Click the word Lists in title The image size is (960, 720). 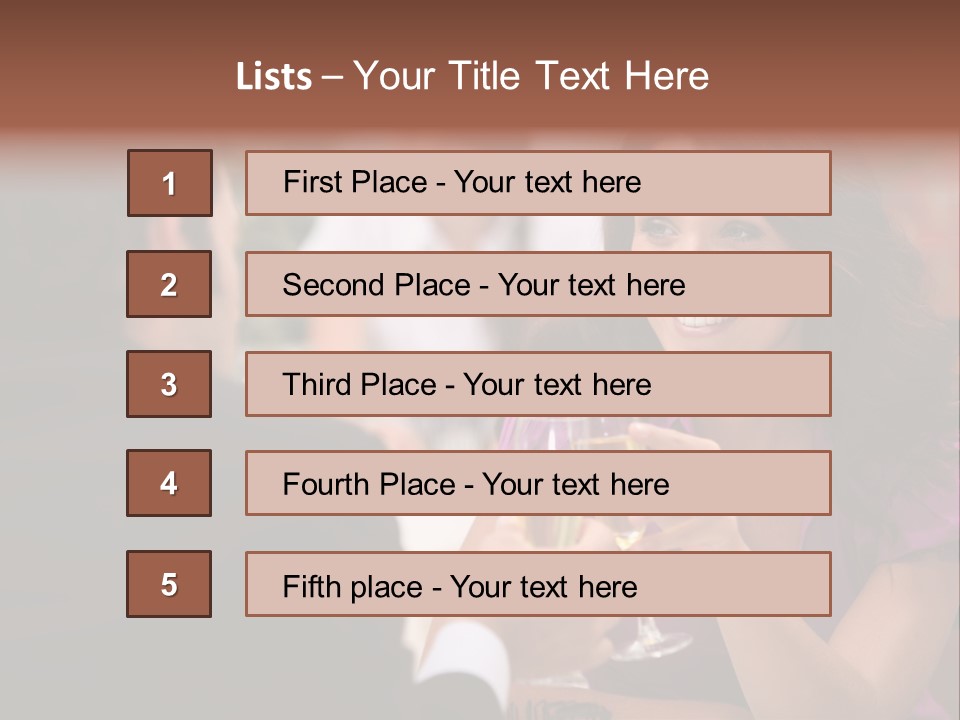tap(274, 77)
